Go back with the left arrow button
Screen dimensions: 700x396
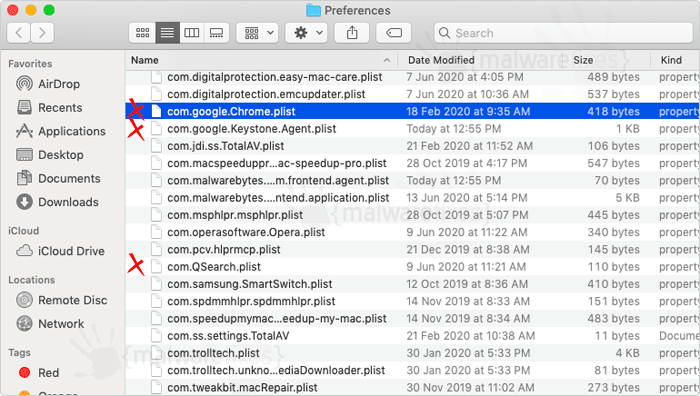click(x=19, y=33)
